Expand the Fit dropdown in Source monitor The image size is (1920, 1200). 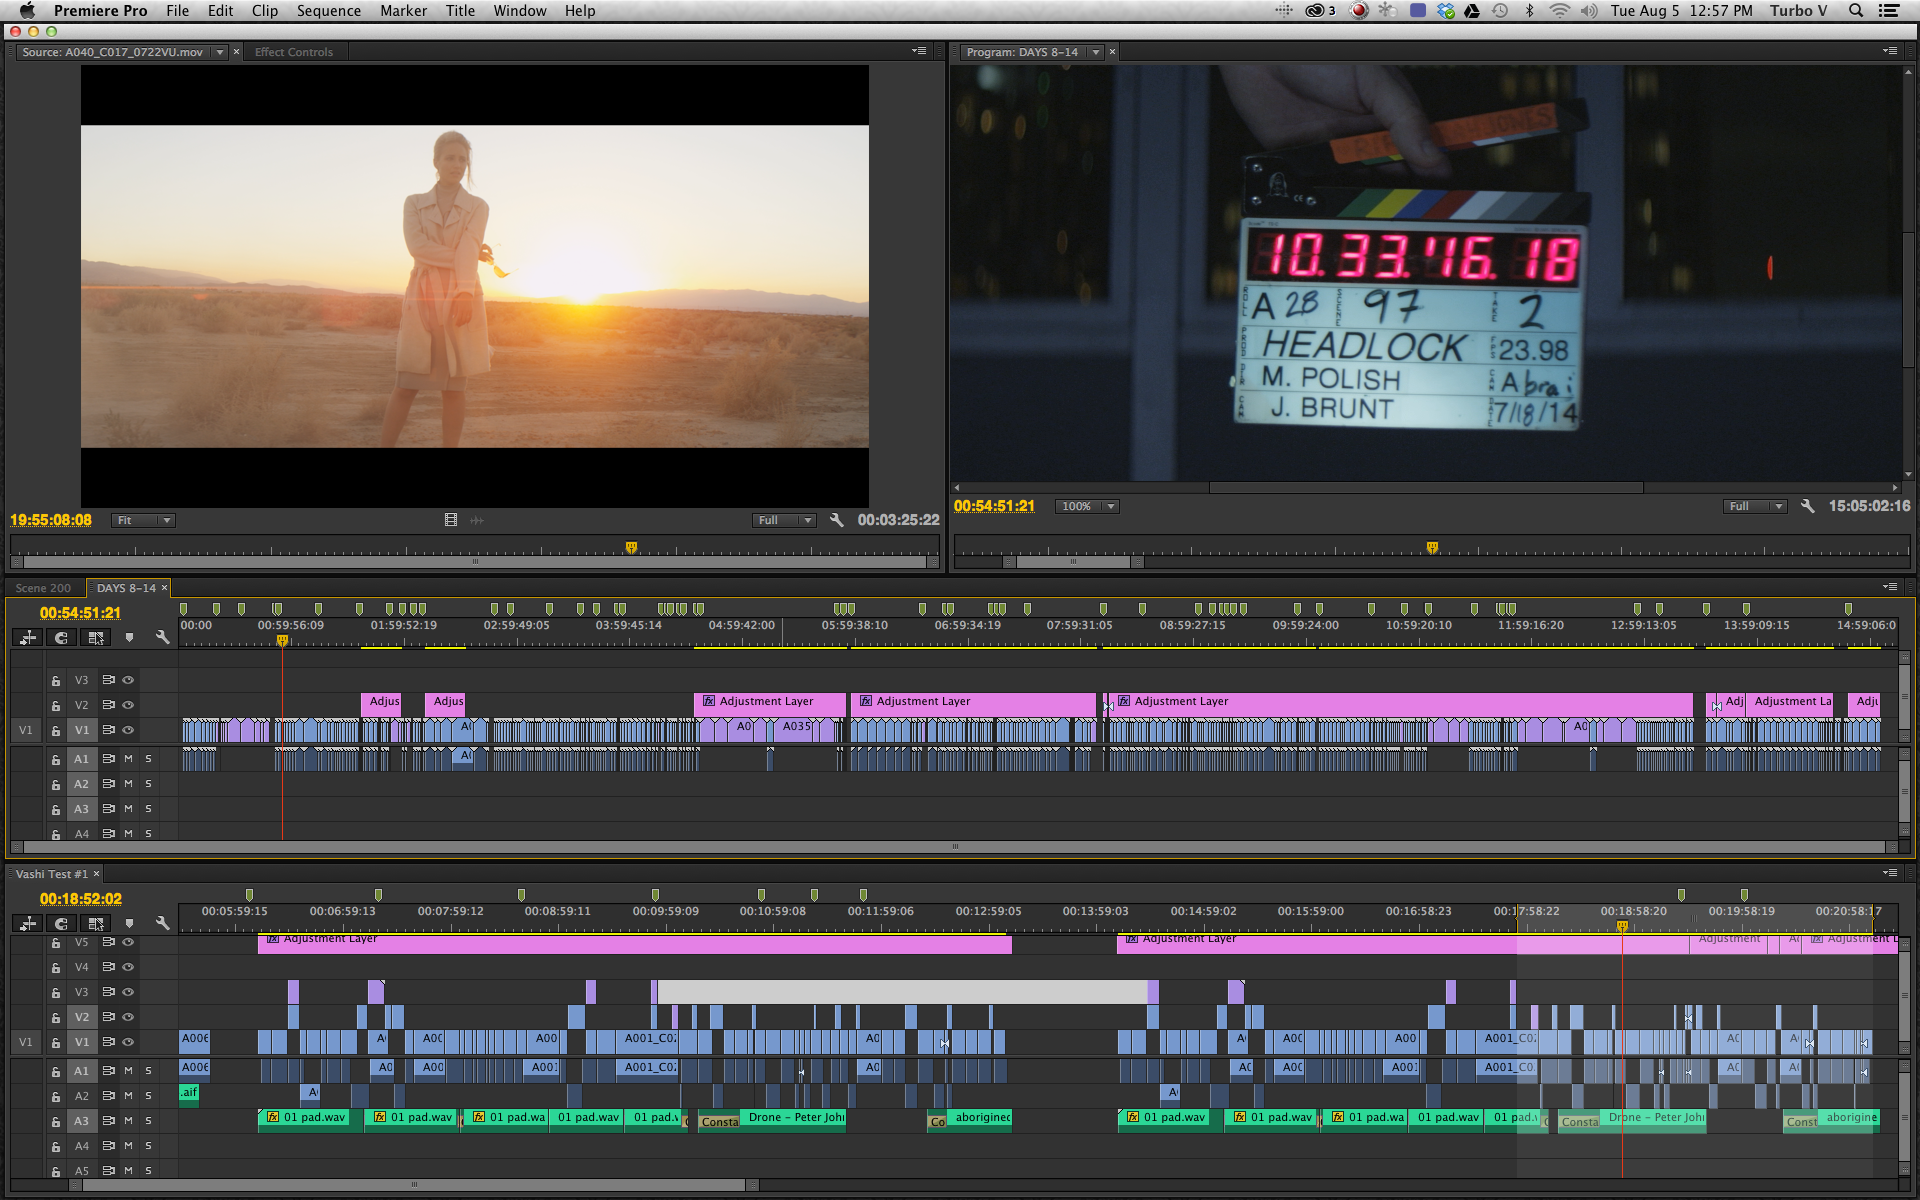(140, 520)
